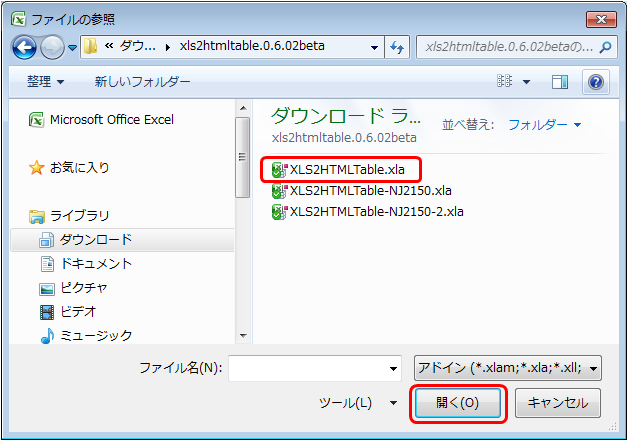Close the ファイルの参照 dialog

tap(601, 19)
